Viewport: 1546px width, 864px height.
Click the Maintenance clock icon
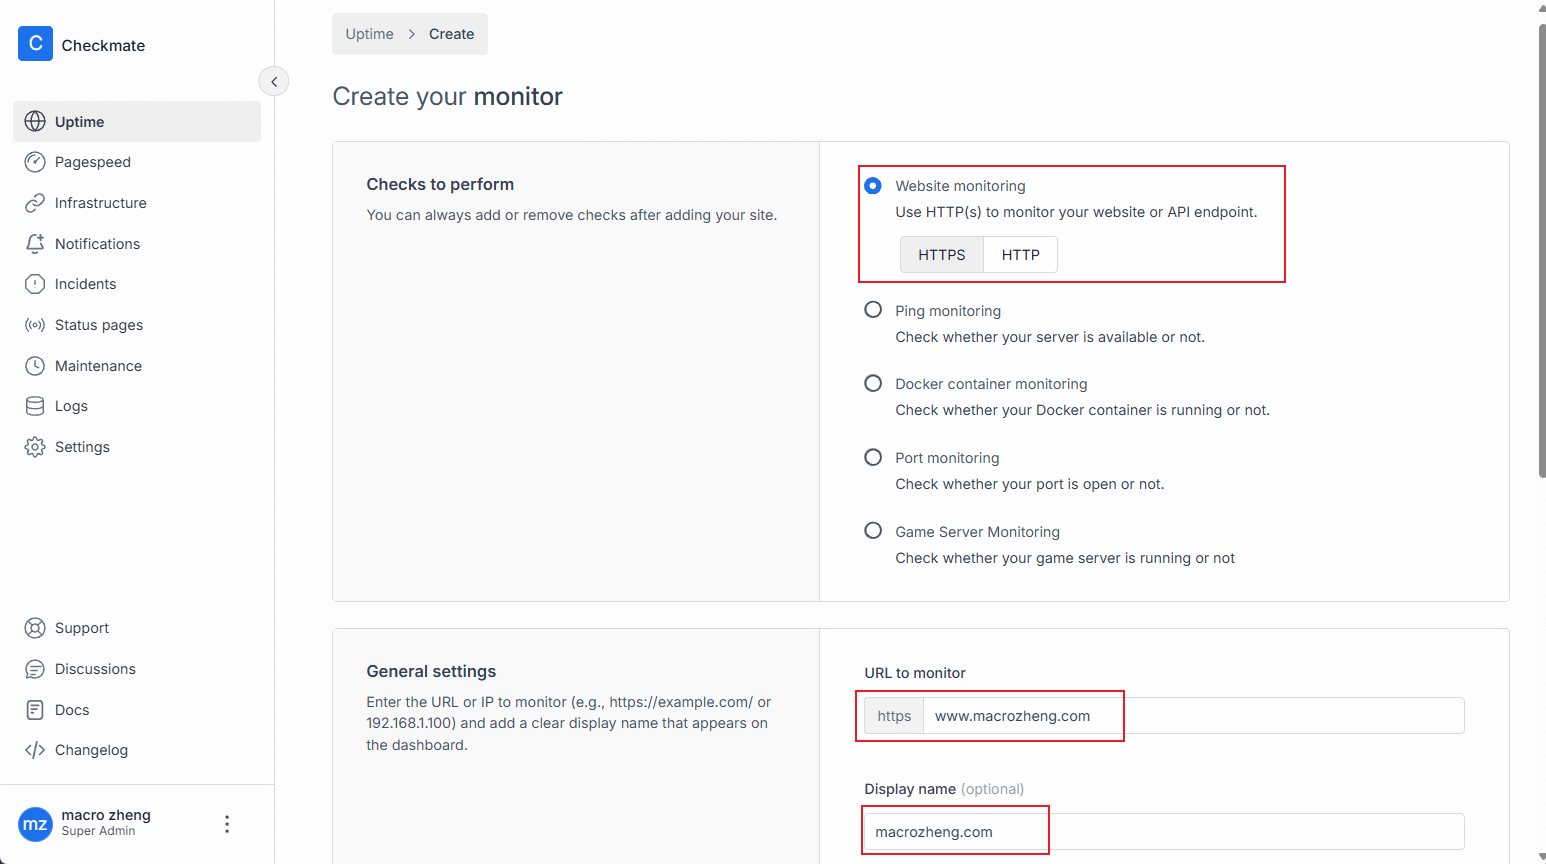[35, 366]
